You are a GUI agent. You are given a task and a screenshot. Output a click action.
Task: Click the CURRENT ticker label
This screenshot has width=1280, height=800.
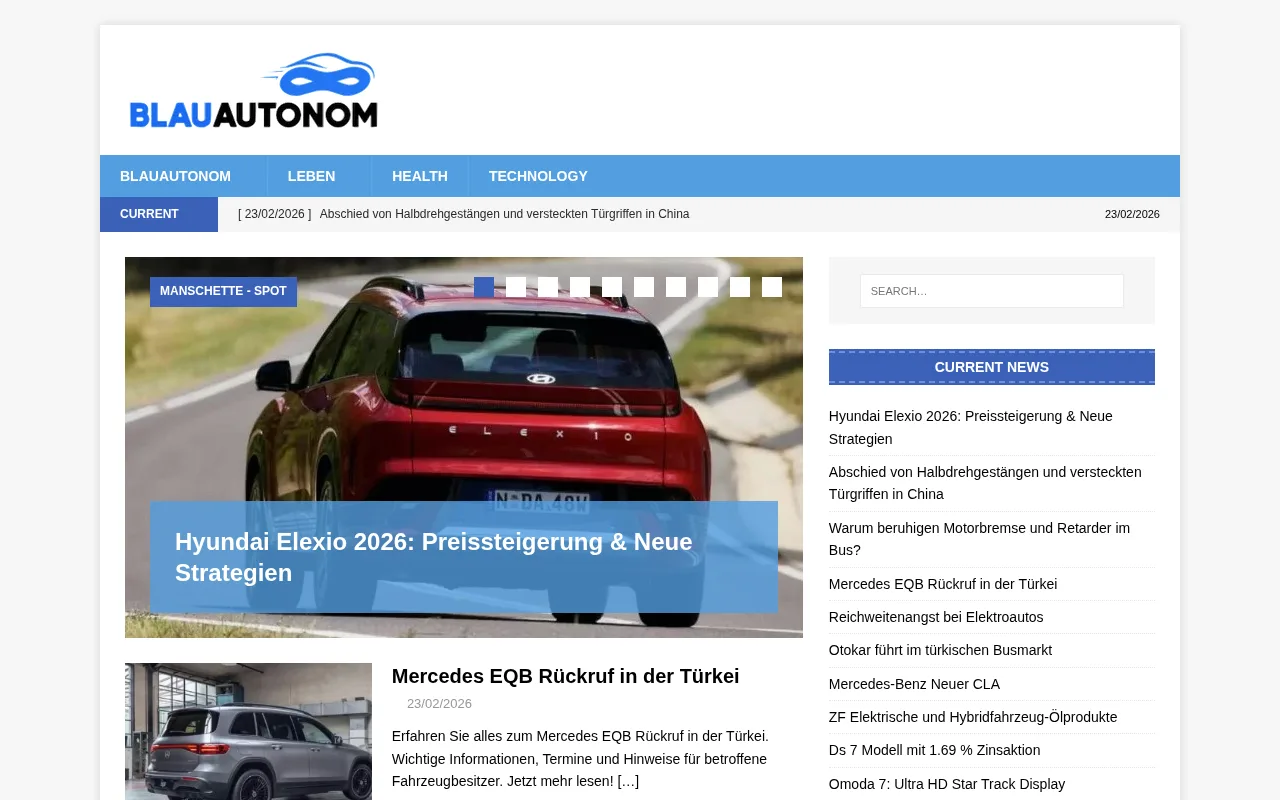coord(149,214)
